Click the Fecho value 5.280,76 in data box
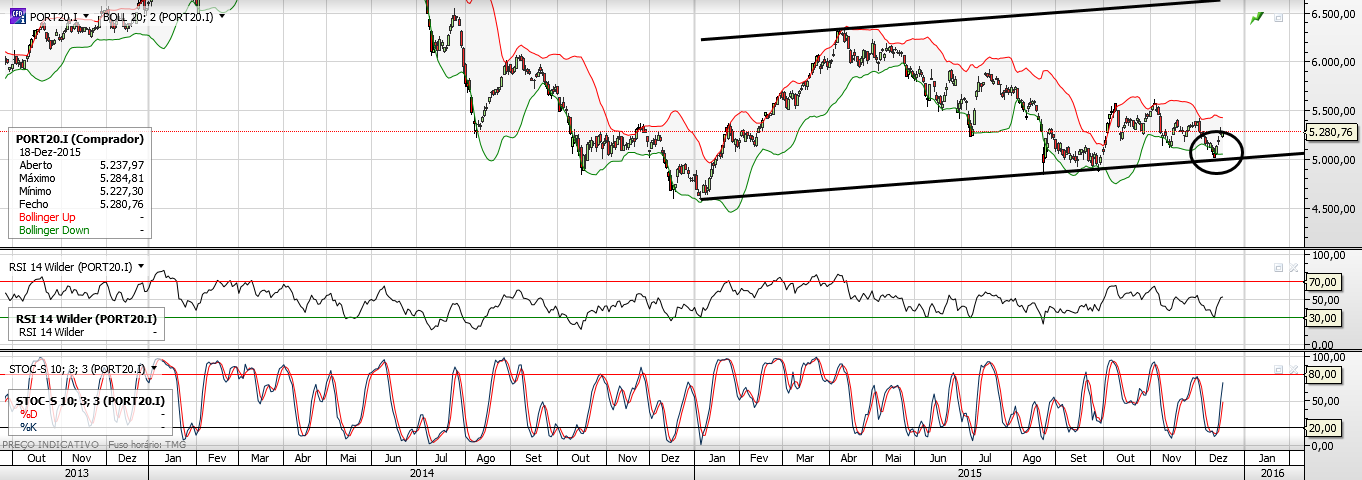This screenshot has height=480, width=1362. [x=120, y=204]
